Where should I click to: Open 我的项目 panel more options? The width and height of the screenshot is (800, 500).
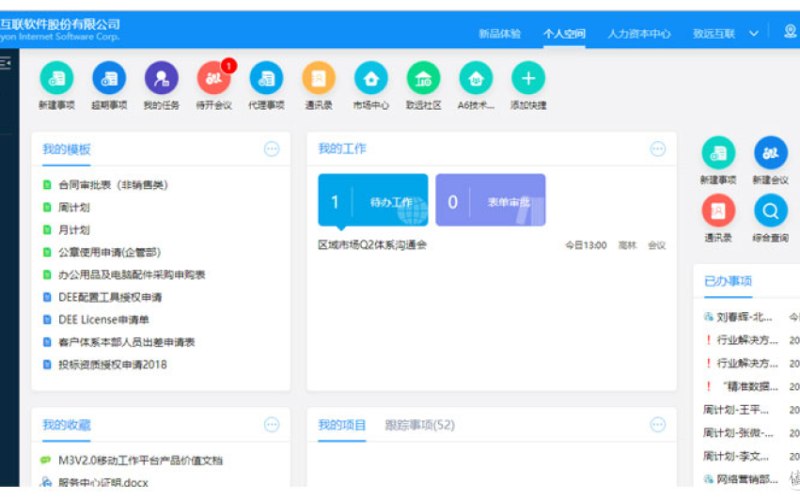pyautogui.click(x=658, y=424)
